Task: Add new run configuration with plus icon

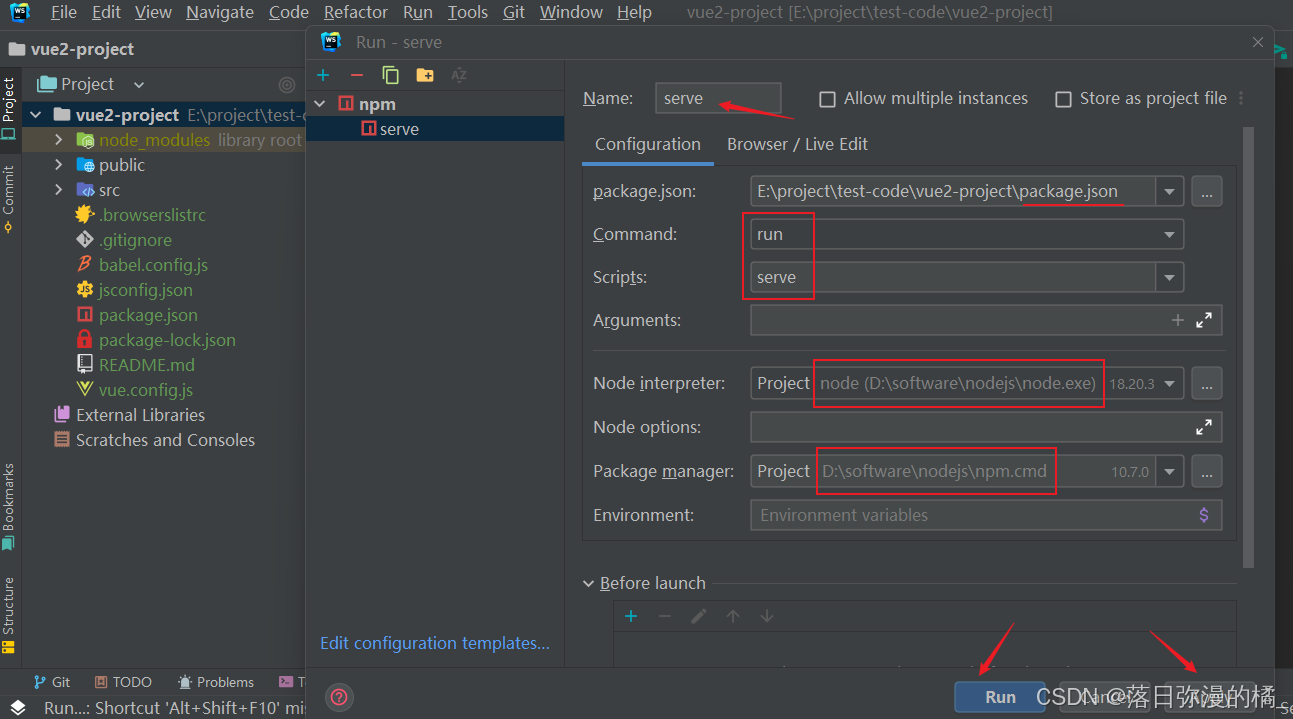Action: pyautogui.click(x=323, y=76)
